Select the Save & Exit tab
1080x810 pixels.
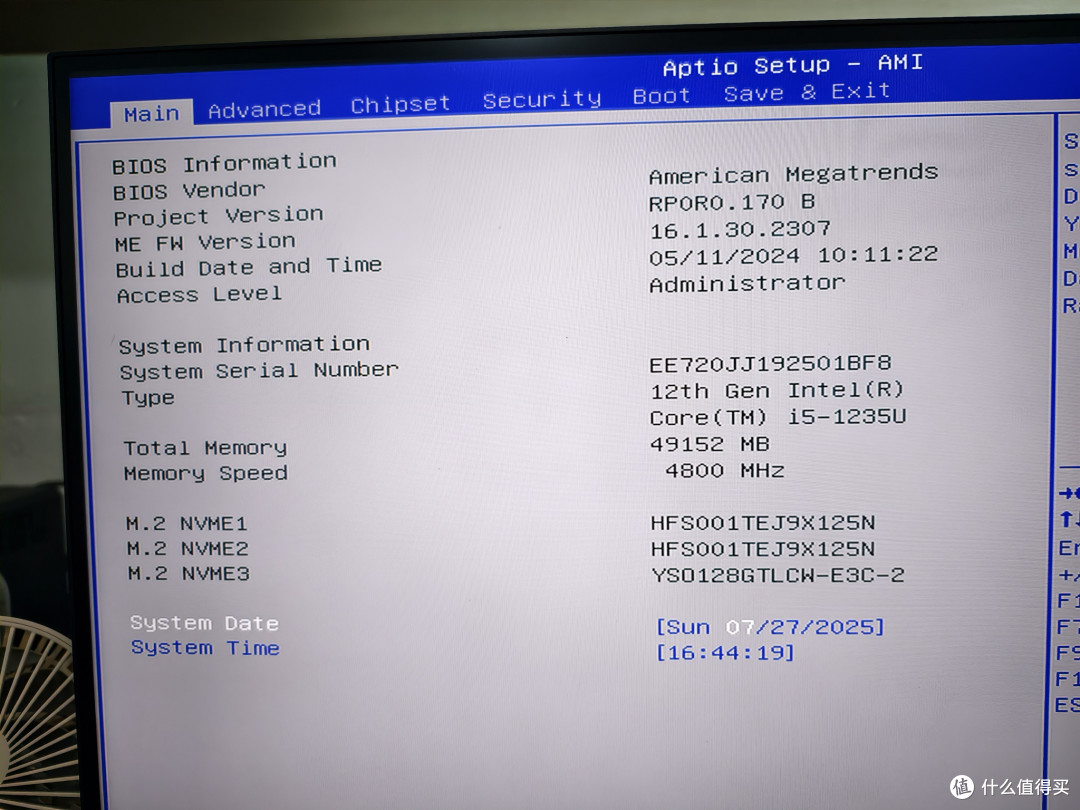click(x=807, y=92)
